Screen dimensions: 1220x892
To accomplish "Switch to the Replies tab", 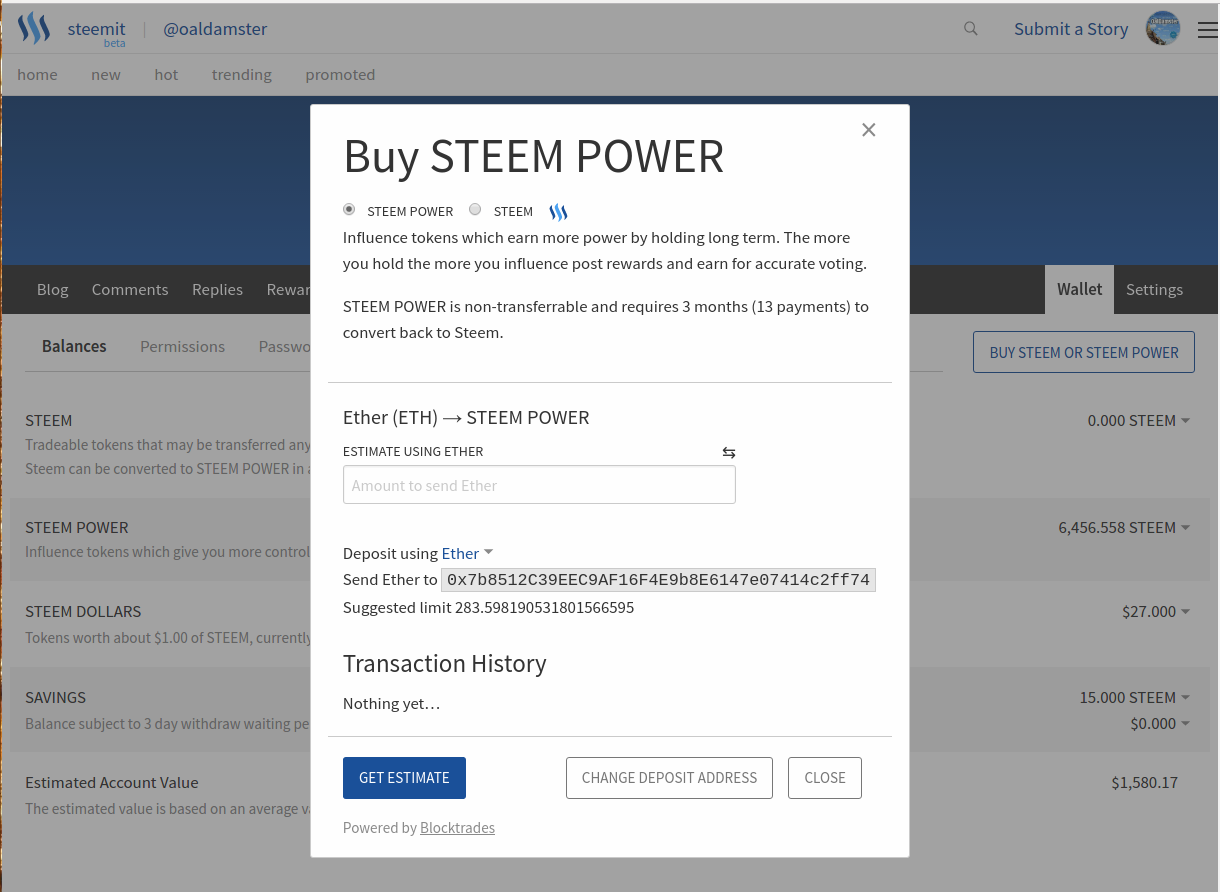I will pyautogui.click(x=217, y=289).
